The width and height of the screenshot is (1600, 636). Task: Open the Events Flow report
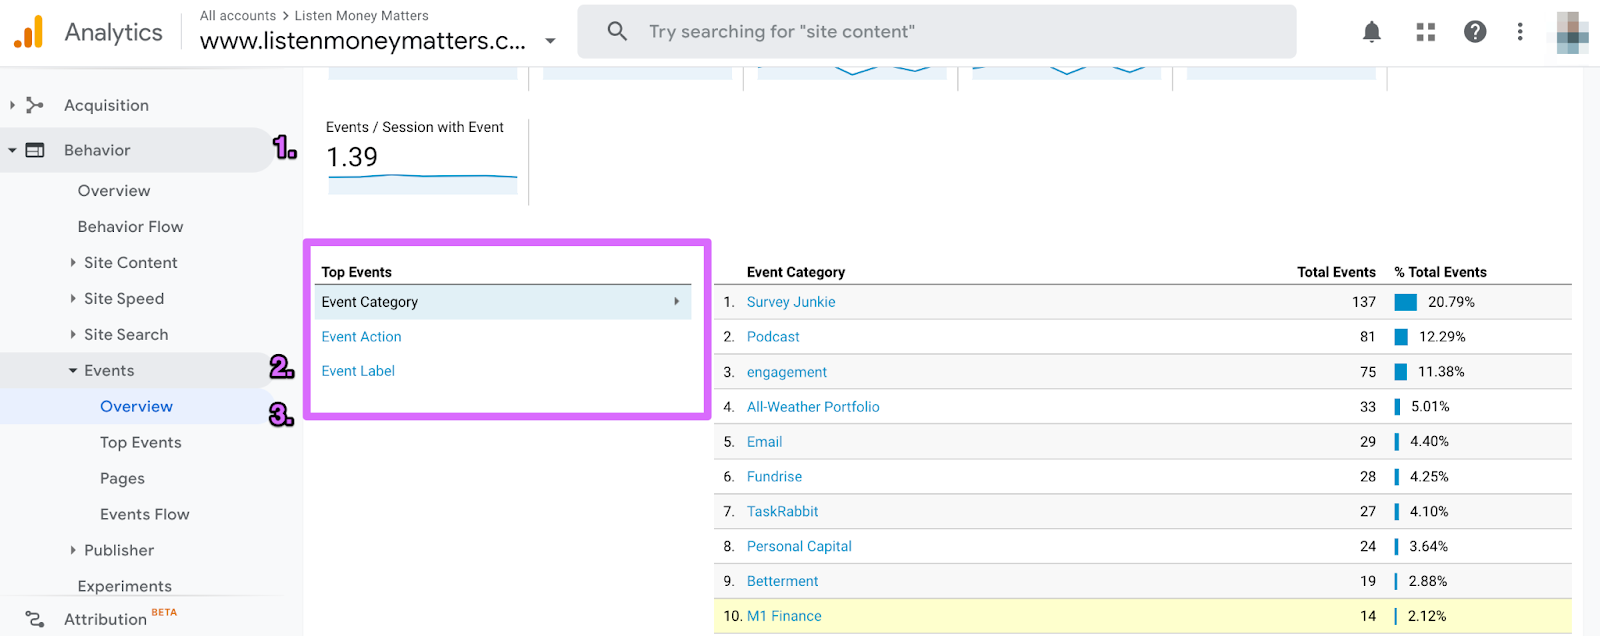tap(145, 515)
